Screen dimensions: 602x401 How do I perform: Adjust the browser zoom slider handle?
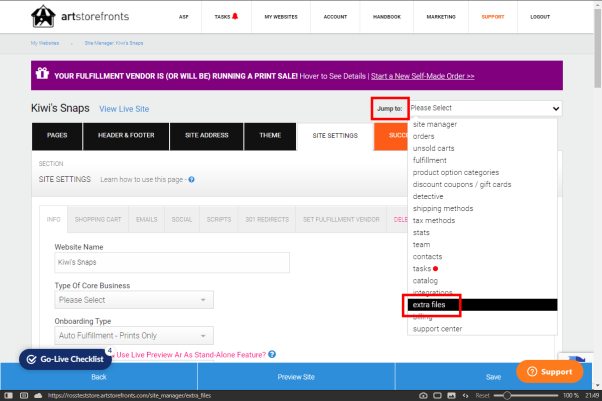click(507, 395)
